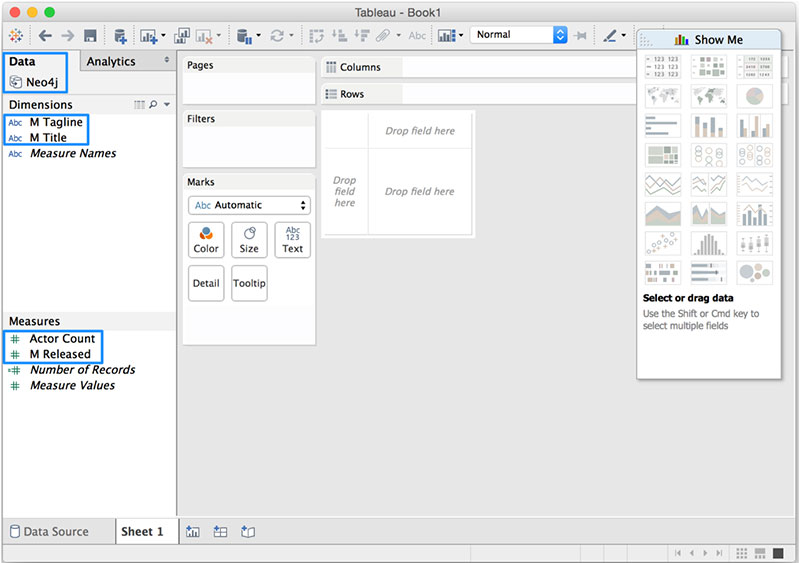Click the group members paperclip icon
The image size is (800, 563).
383,35
